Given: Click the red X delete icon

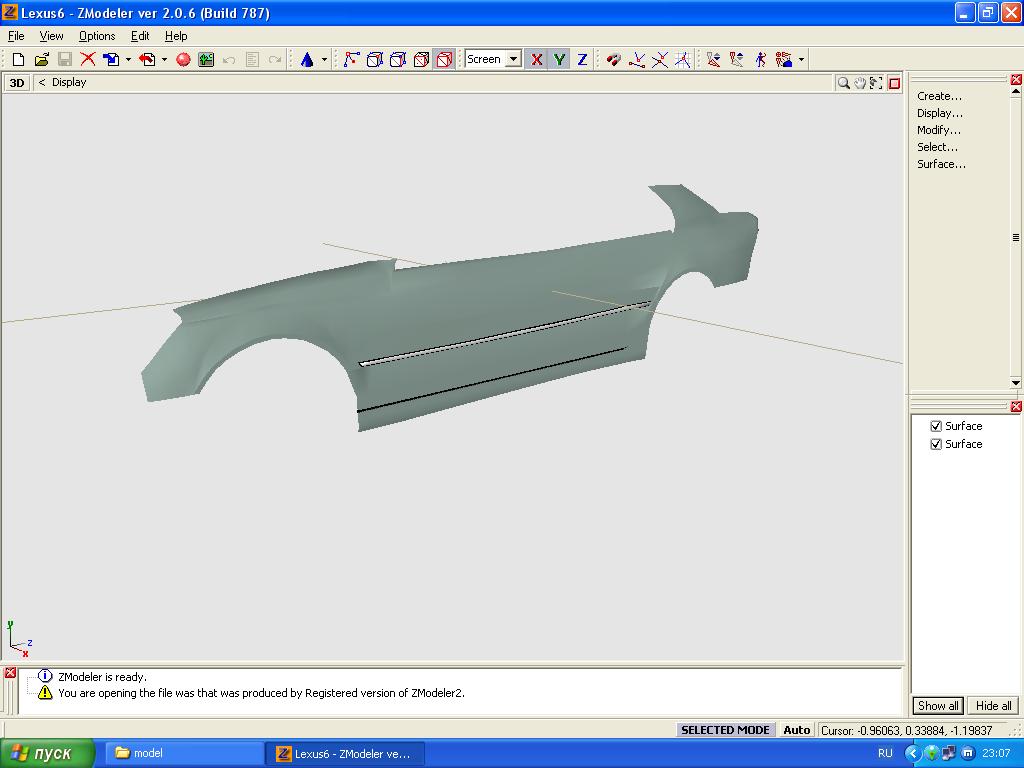Looking at the screenshot, I should [x=88, y=60].
